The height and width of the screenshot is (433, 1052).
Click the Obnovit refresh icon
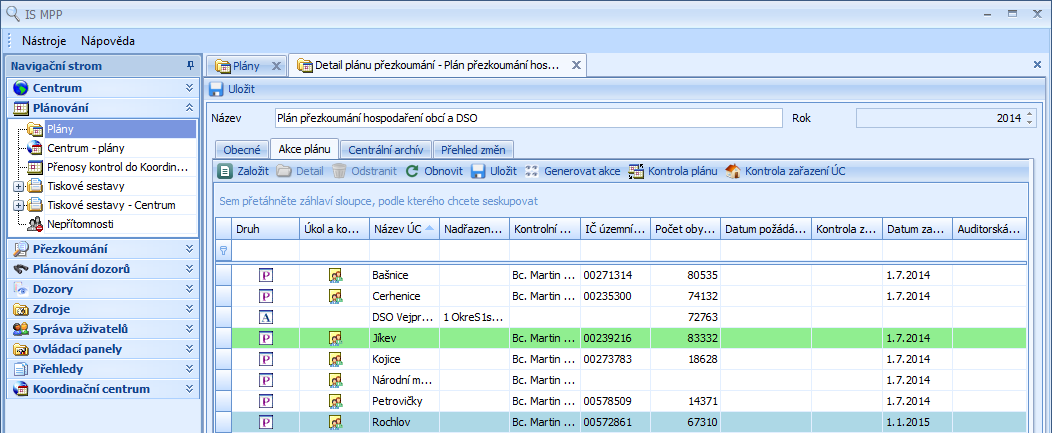click(413, 171)
